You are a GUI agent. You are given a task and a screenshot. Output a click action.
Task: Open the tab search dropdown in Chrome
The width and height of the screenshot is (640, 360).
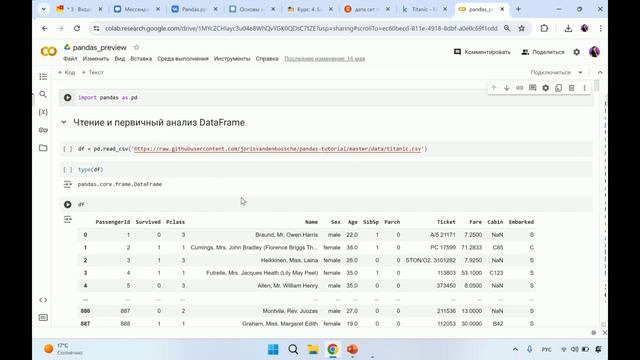coord(43,9)
